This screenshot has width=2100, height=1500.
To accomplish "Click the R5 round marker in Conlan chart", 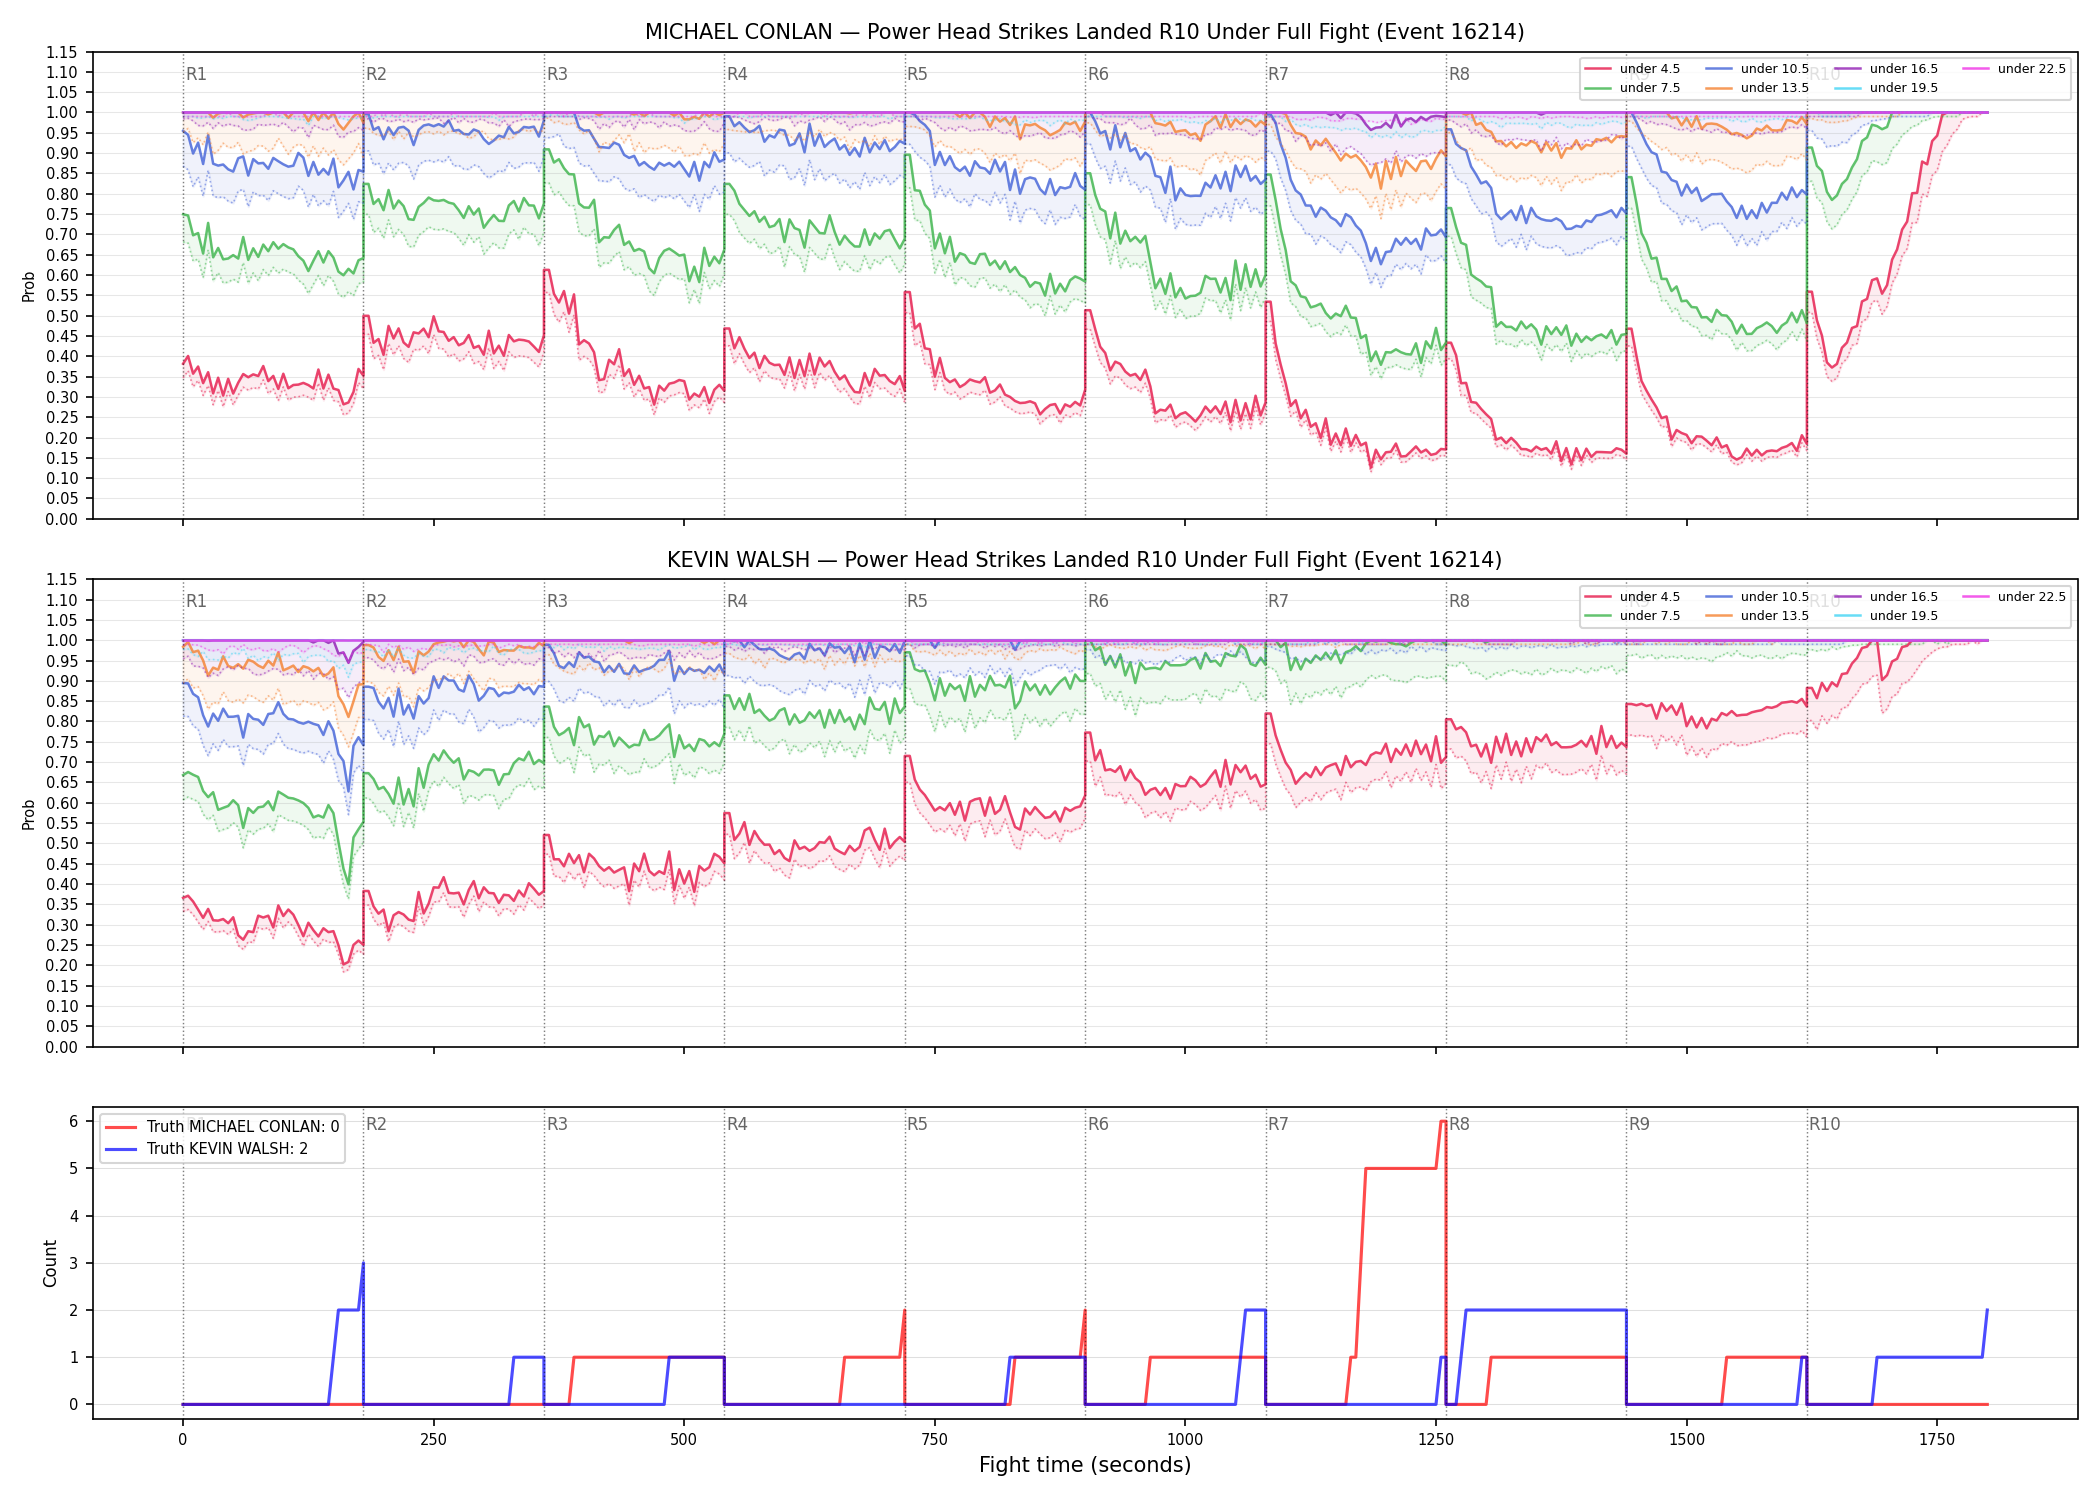I will 917,74.
